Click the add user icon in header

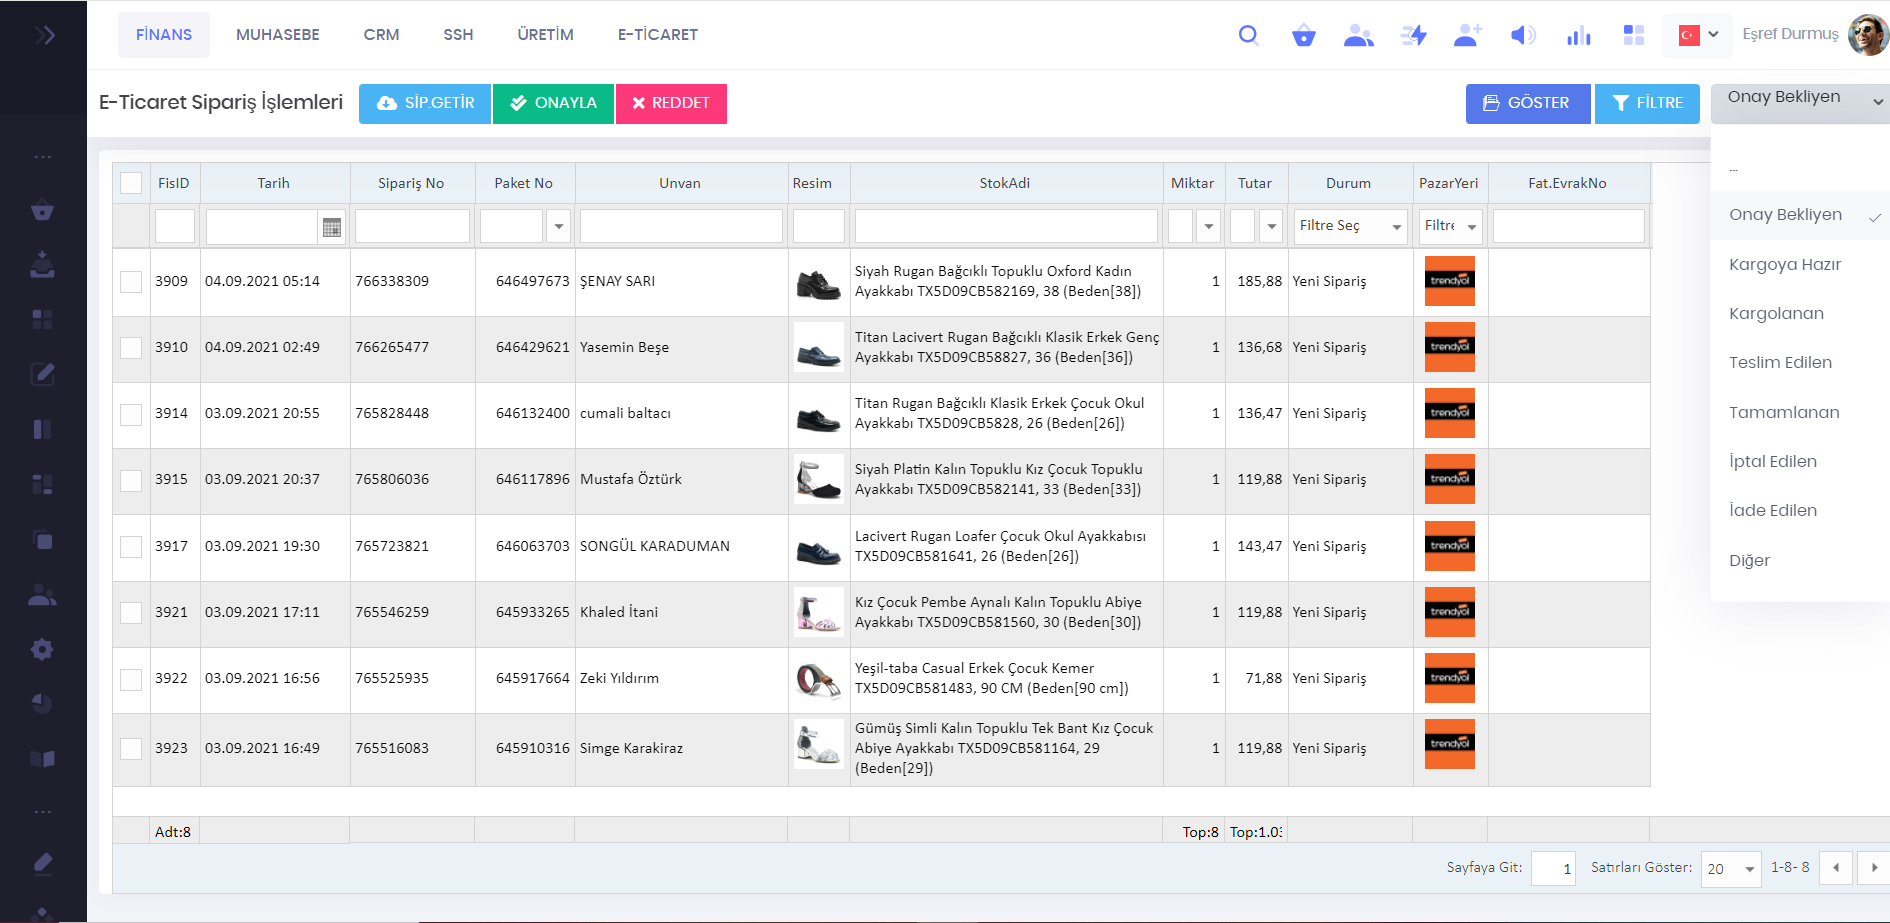[1467, 36]
